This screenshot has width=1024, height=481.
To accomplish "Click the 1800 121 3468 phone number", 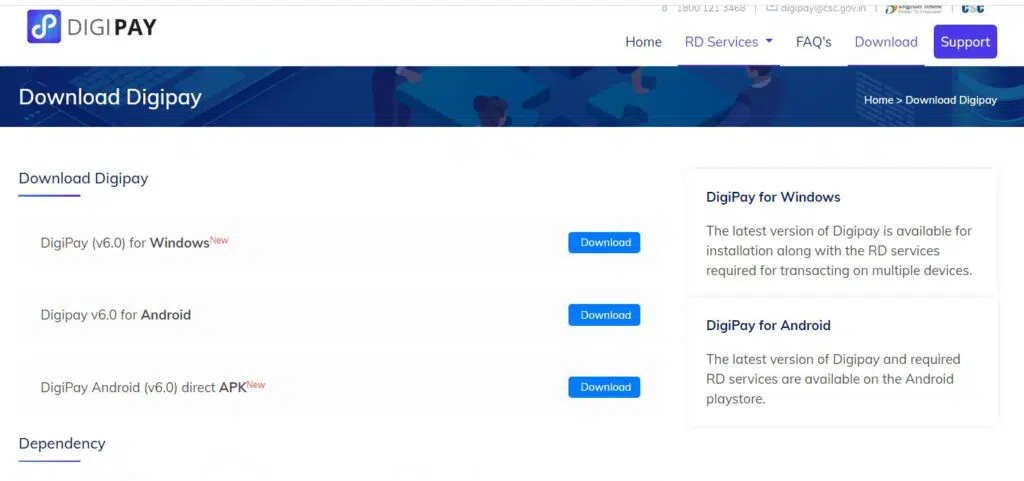I will tap(711, 8).
